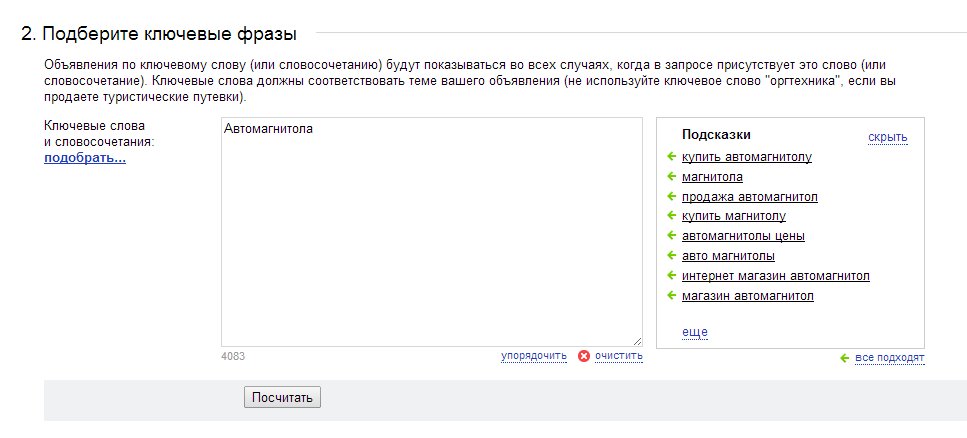
Task: Click the 'упорядочить' link
Action: coord(533,356)
